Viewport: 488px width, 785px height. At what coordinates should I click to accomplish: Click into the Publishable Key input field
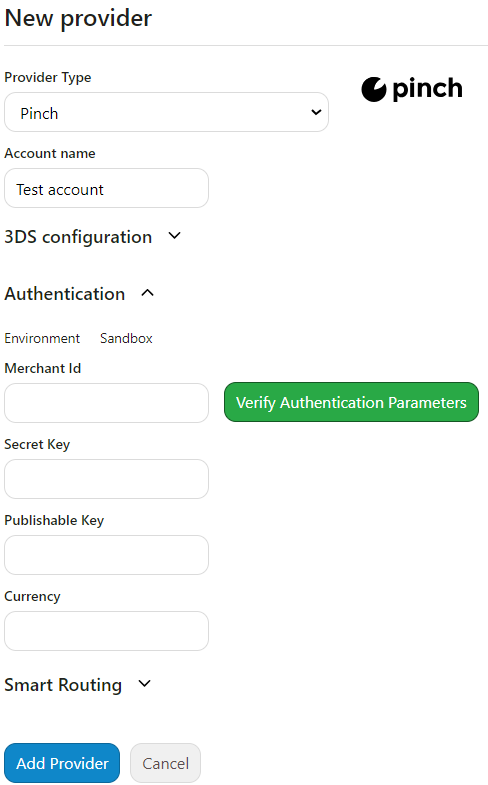[x=106, y=555]
